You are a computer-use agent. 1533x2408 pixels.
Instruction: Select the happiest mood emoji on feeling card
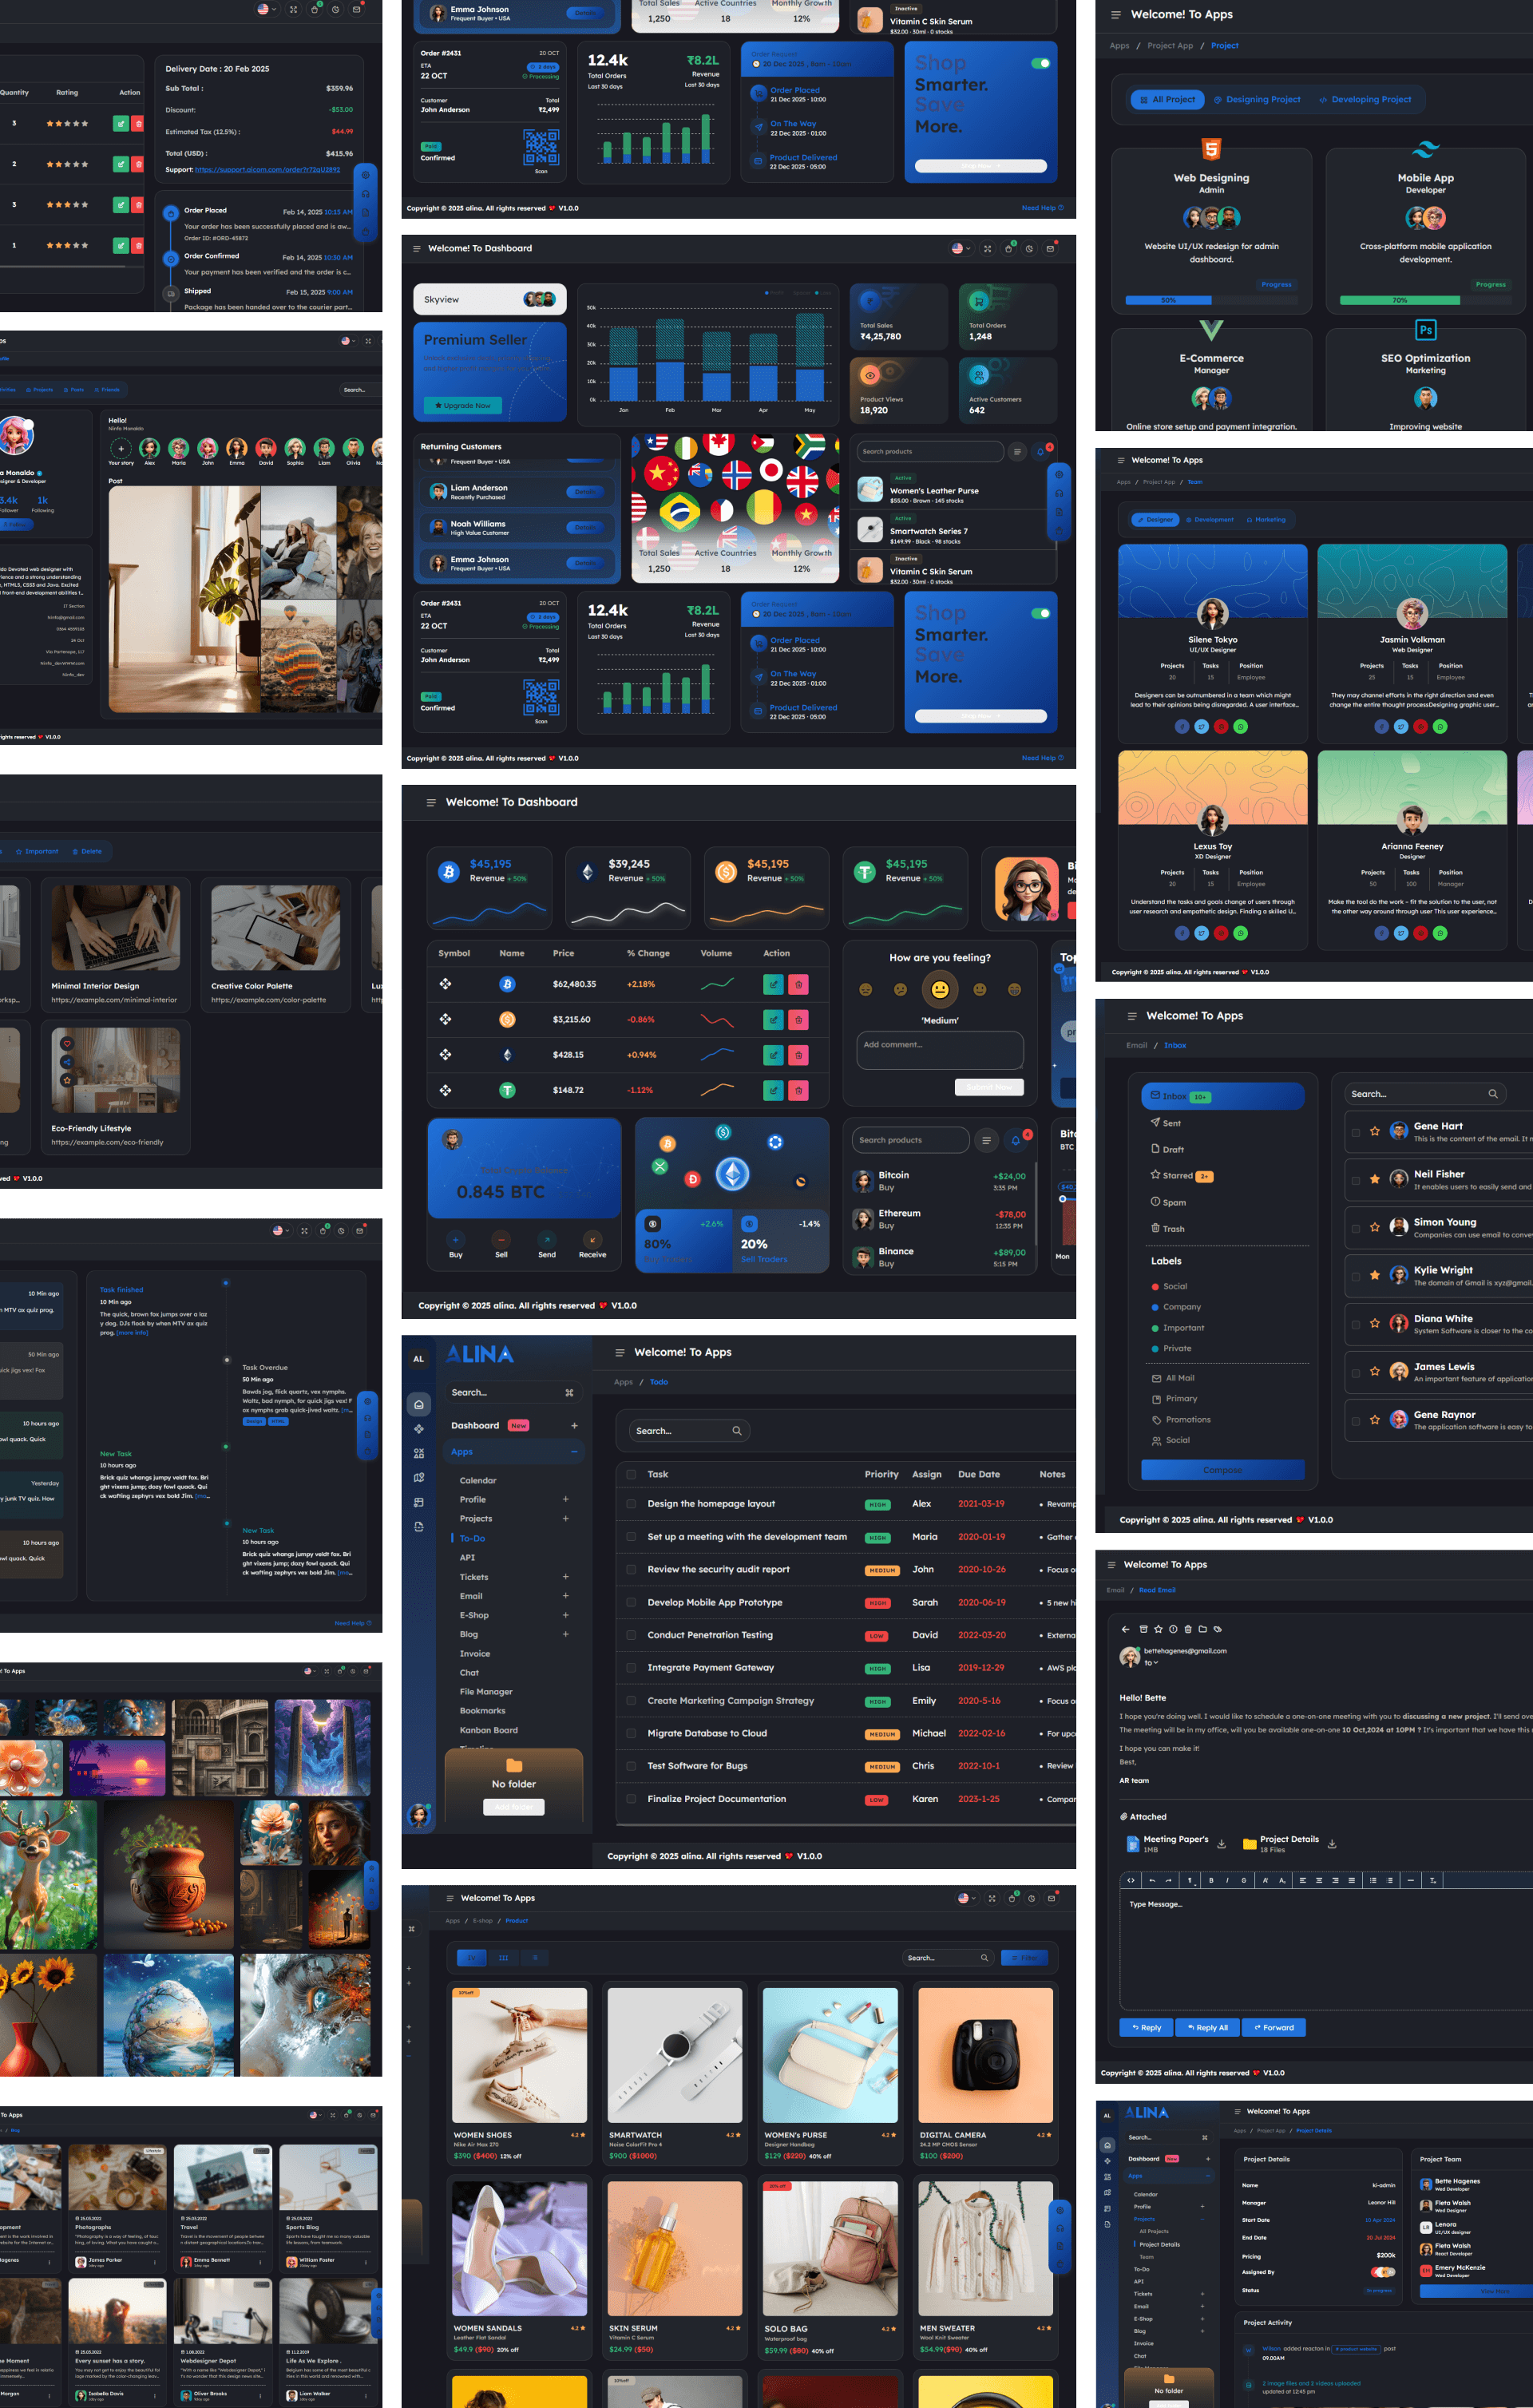tap(1014, 989)
